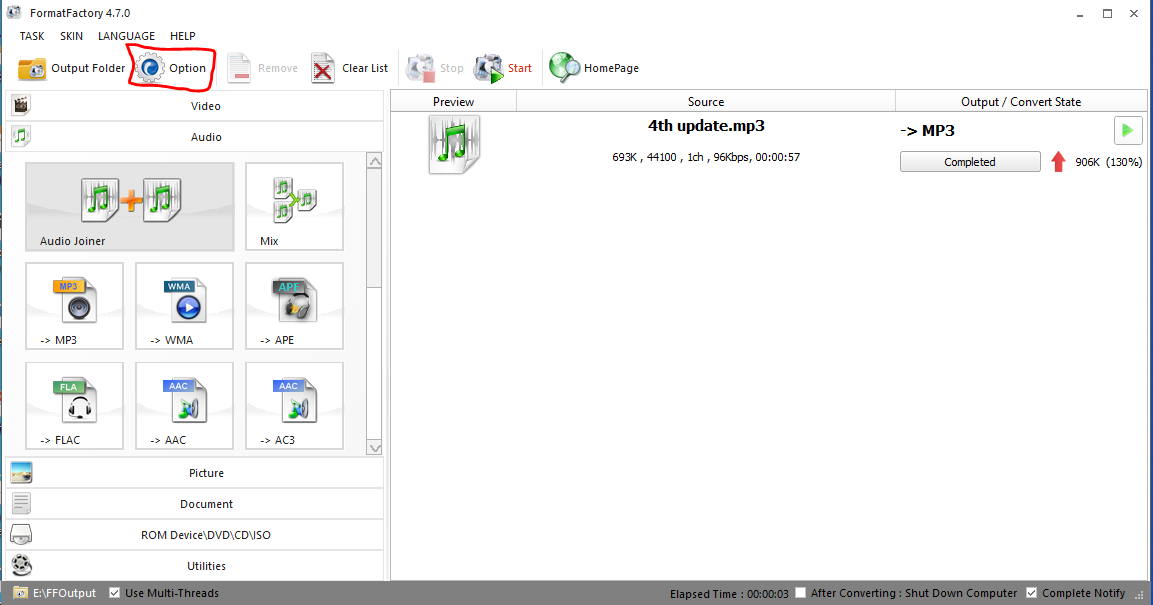Select the Audio Joiner tool
Viewport: 1153px width, 605px height.
[x=129, y=207]
